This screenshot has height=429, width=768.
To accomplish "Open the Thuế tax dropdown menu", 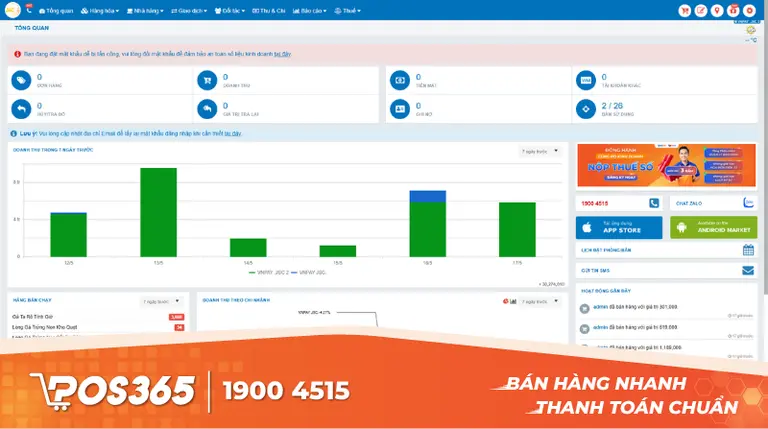I will (x=347, y=11).
